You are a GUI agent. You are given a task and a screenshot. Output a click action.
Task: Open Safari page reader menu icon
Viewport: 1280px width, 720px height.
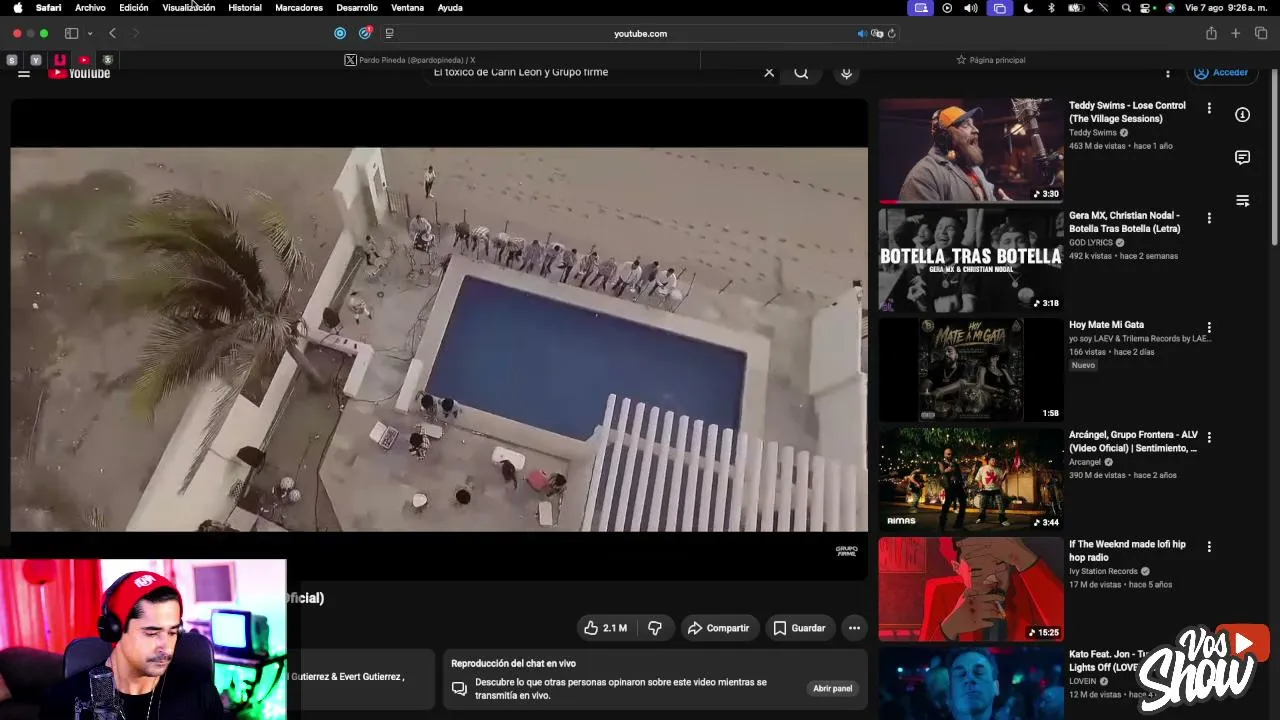pos(389,33)
